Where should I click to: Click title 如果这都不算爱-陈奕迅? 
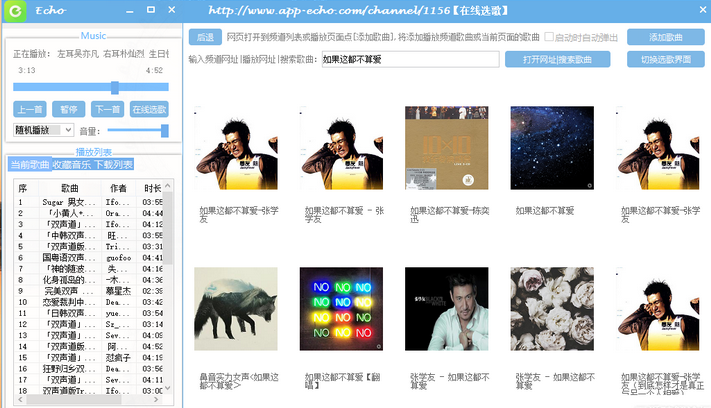[450, 214]
